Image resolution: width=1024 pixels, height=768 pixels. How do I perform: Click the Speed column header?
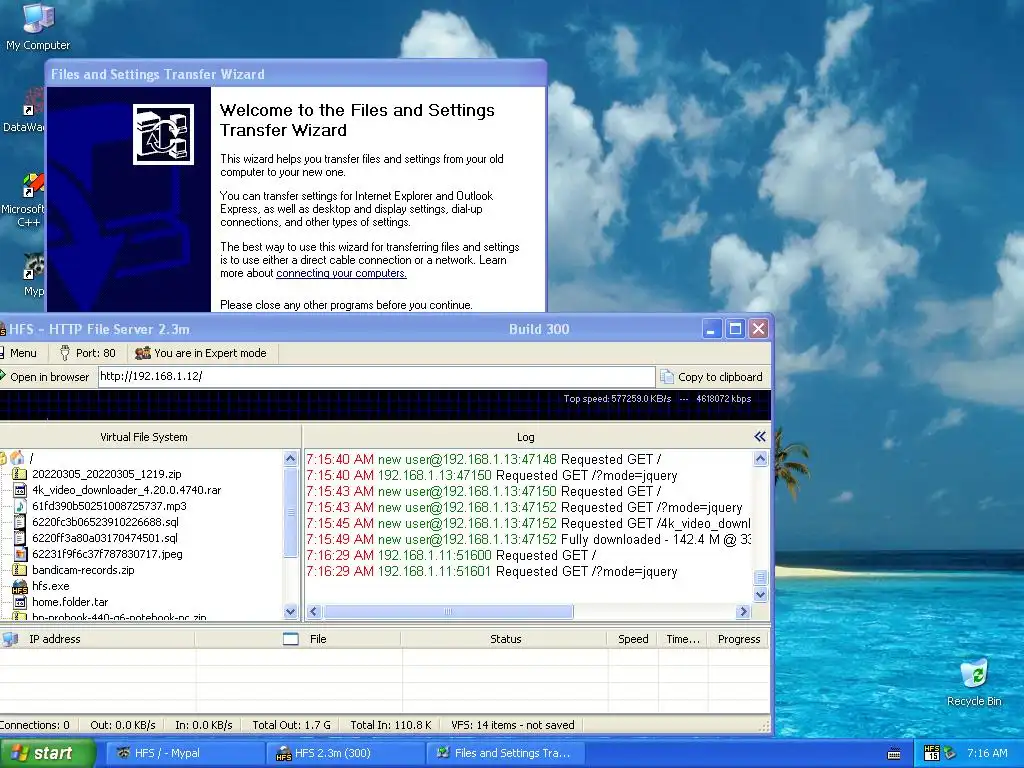pos(633,639)
